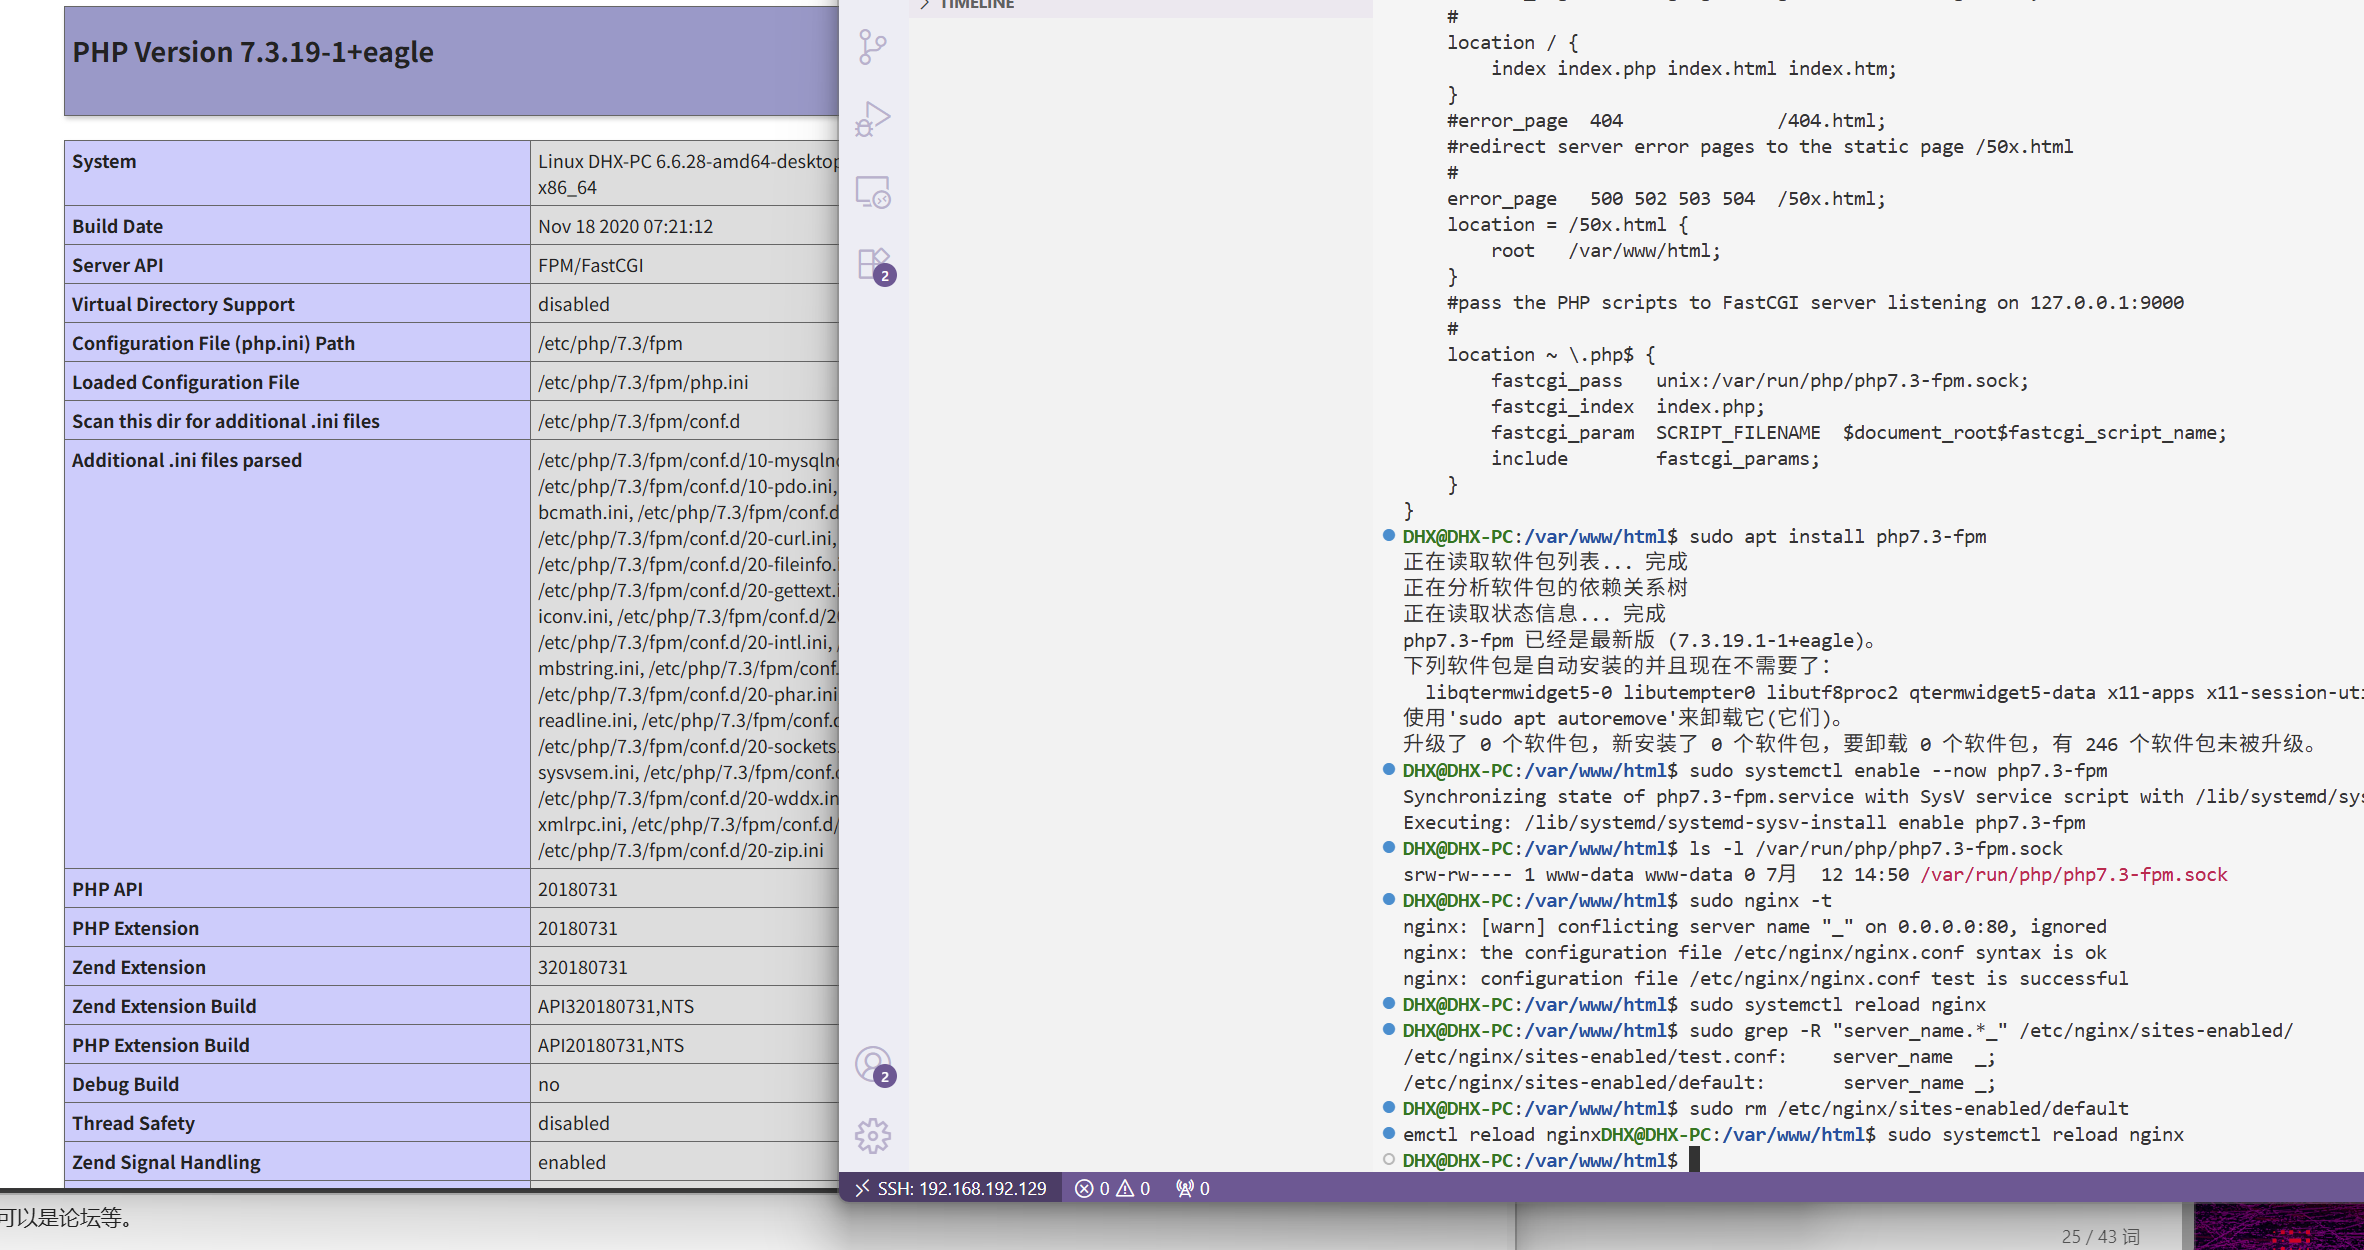Click the 'error_page 500 502 503 504' line
Image resolution: width=2364 pixels, height=1250 pixels.
1666,198
